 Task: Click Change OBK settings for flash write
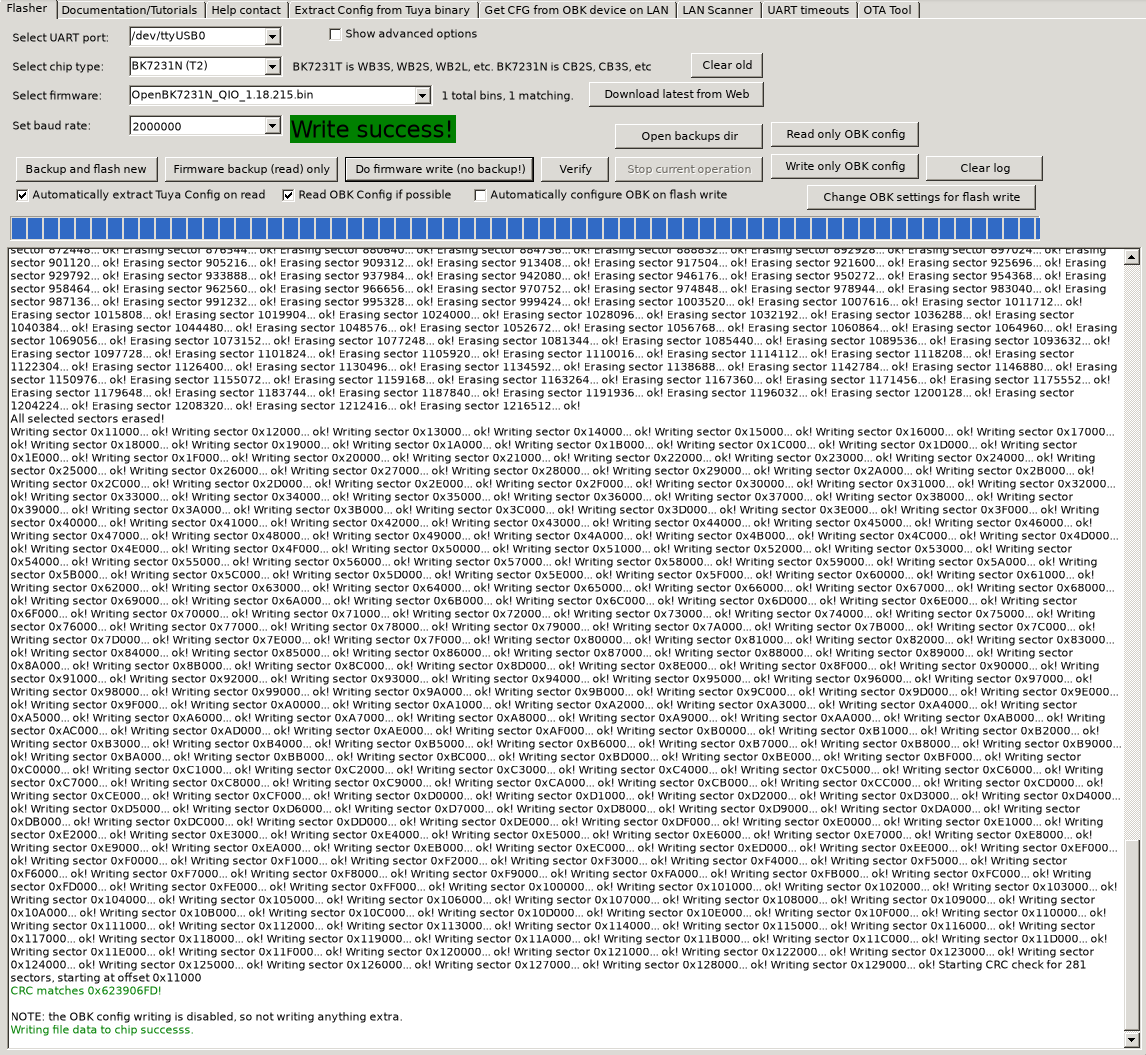[921, 197]
